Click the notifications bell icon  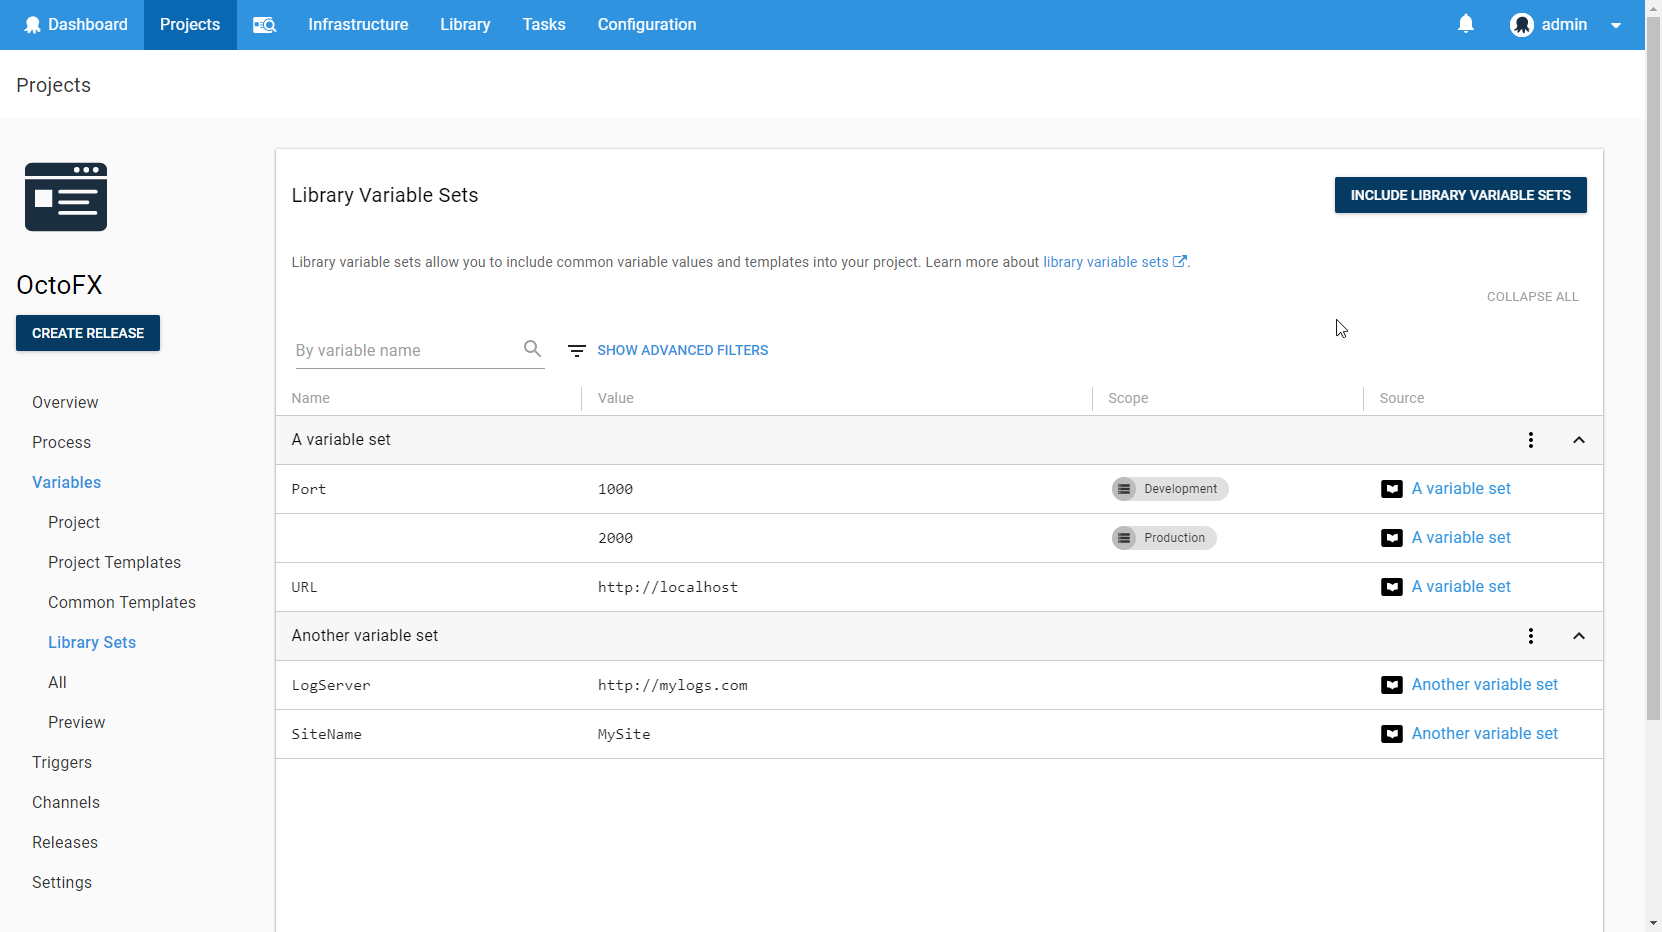click(x=1465, y=24)
